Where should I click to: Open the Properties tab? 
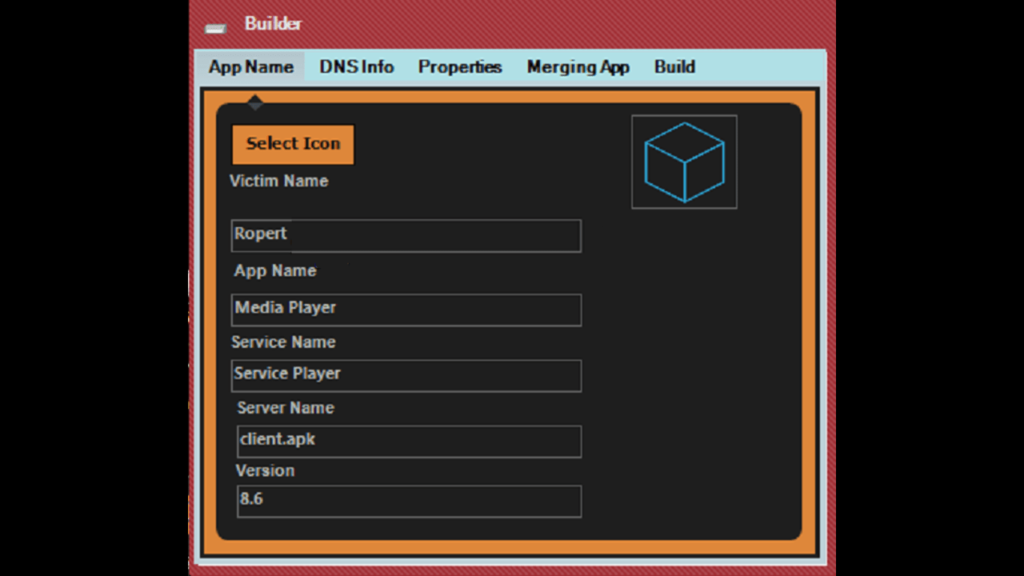(x=460, y=67)
